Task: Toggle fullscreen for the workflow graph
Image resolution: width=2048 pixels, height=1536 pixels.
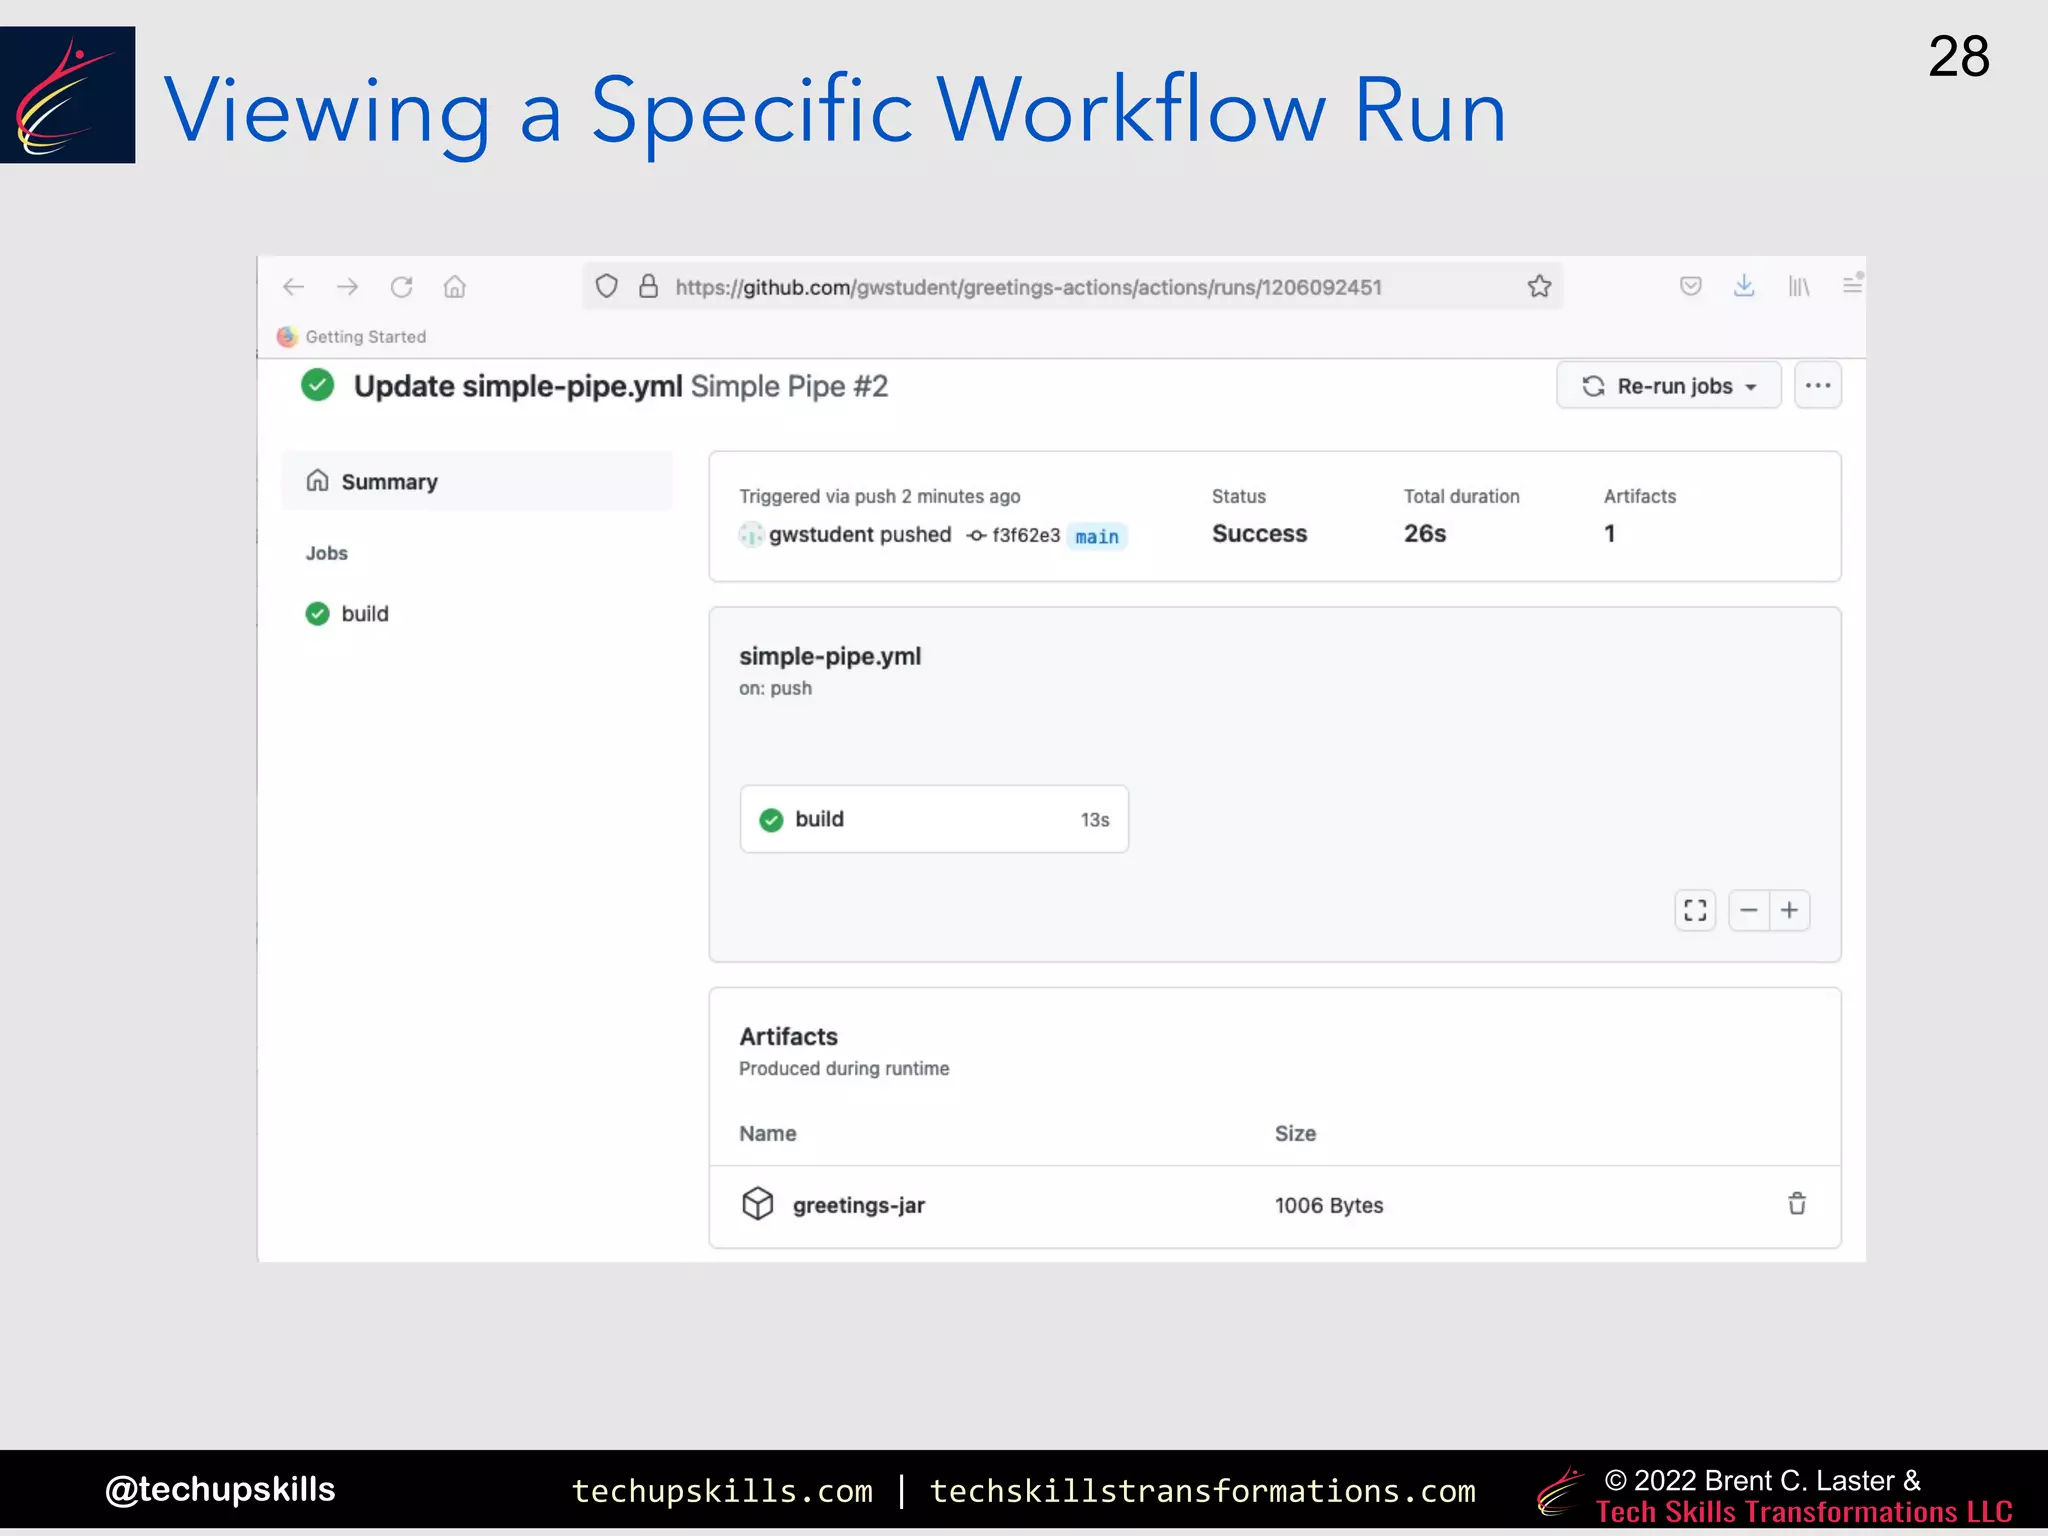Action: pos(1695,910)
